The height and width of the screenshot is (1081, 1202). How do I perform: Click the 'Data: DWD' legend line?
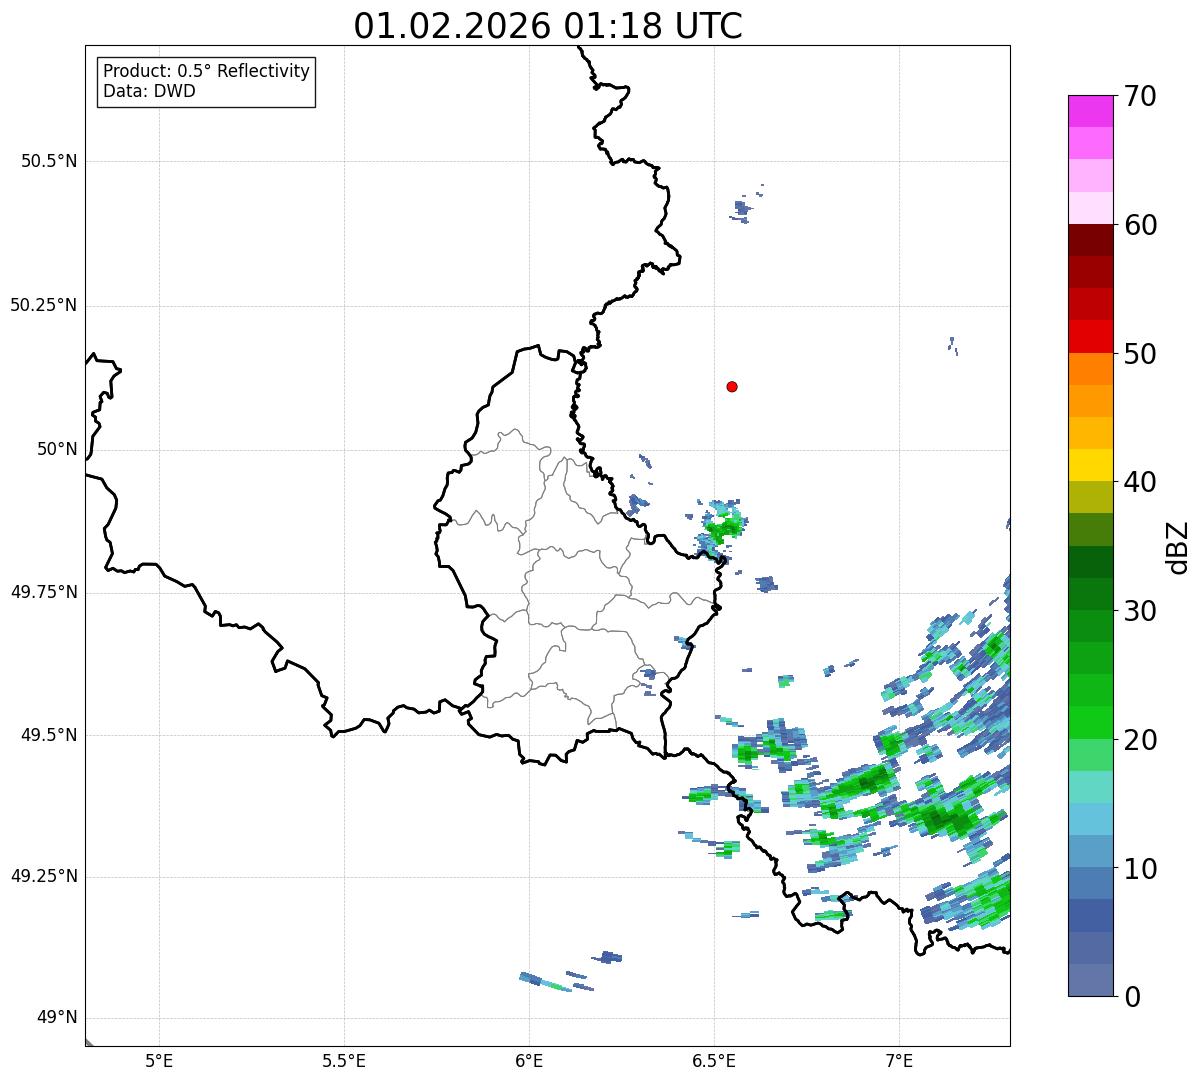tap(149, 91)
